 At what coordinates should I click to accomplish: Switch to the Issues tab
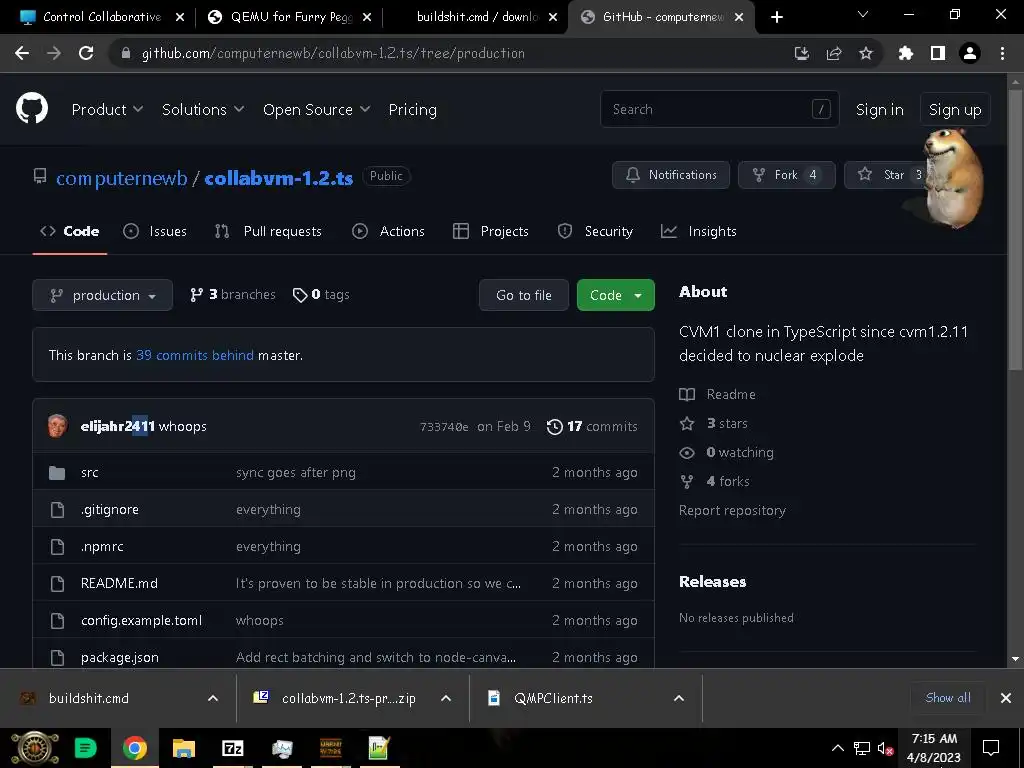click(x=155, y=231)
